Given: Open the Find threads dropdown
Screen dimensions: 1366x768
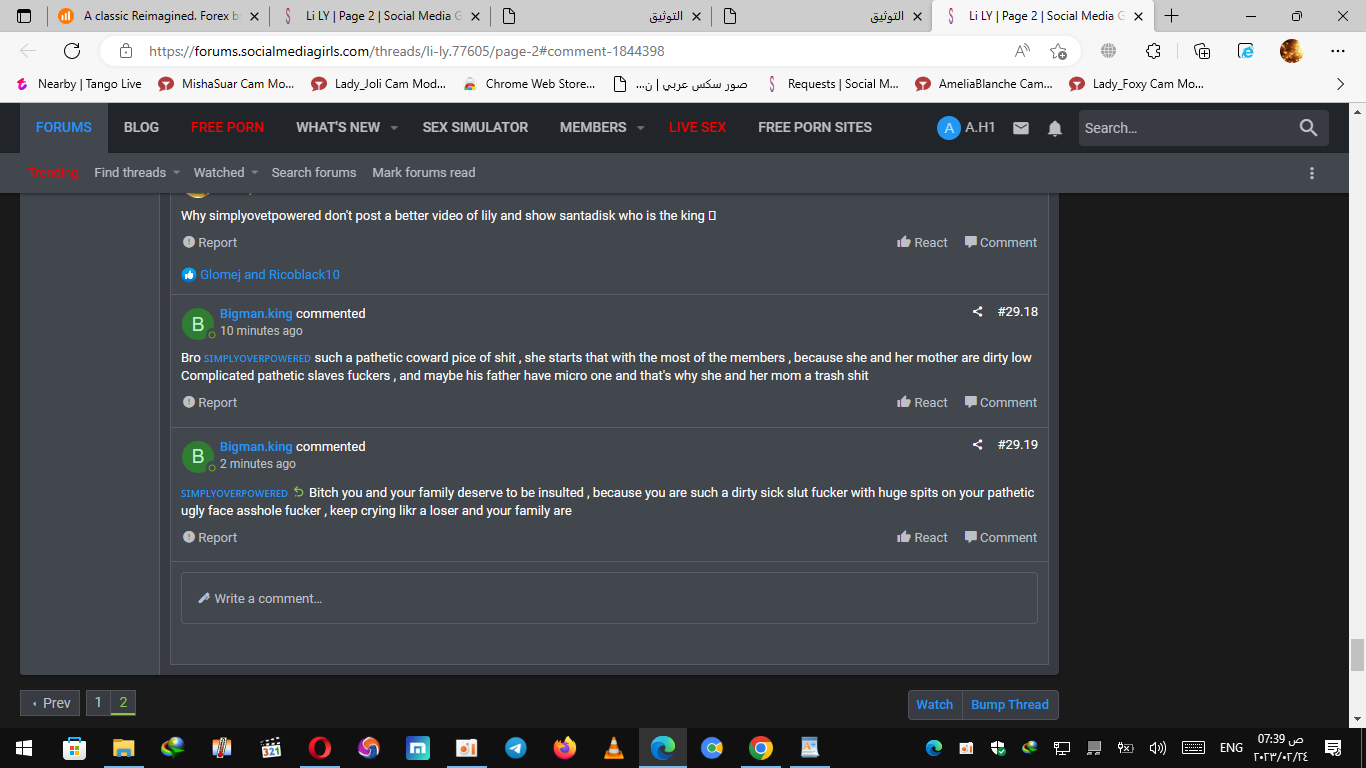Looking at the screenshot, I should click(137, 173).
